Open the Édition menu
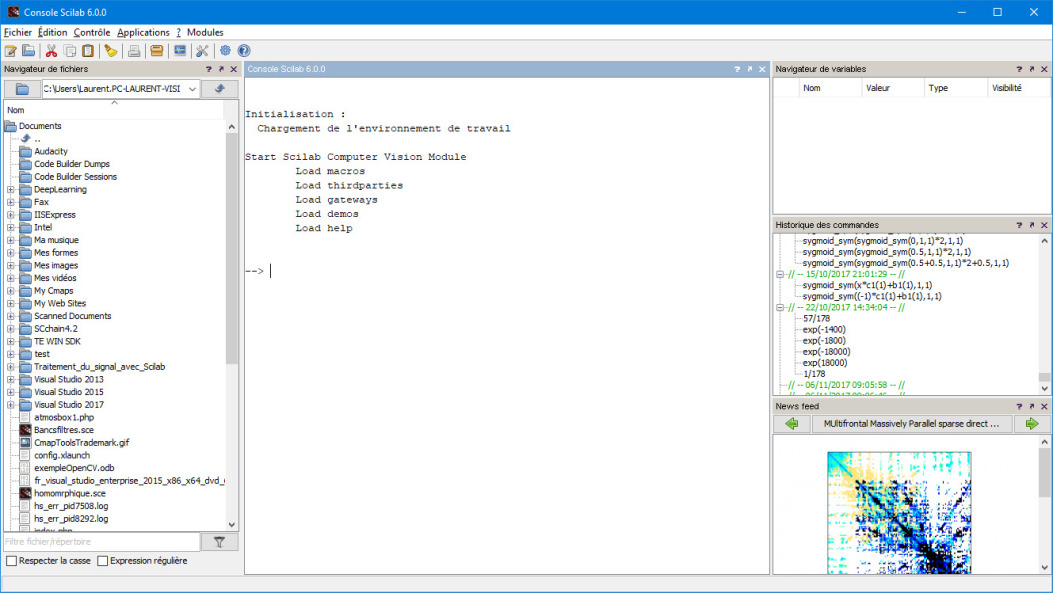Viewport: 1053px width, 593px height. [x=52, y=32]
